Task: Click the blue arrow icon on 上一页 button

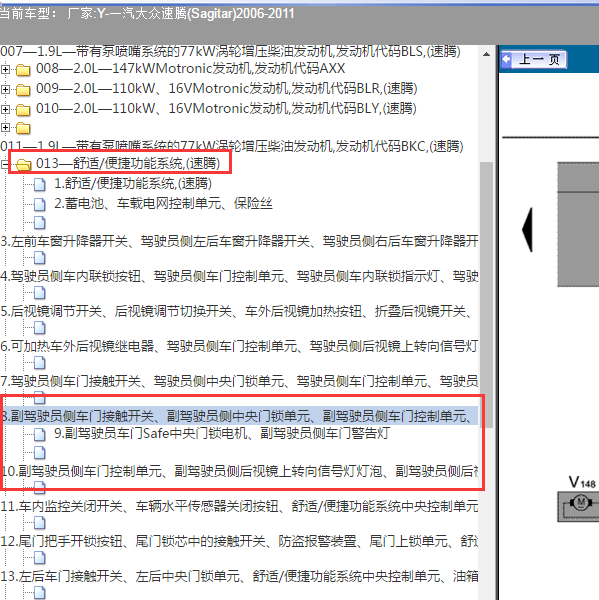Action: pyautogui.click(x=506, y=59)
